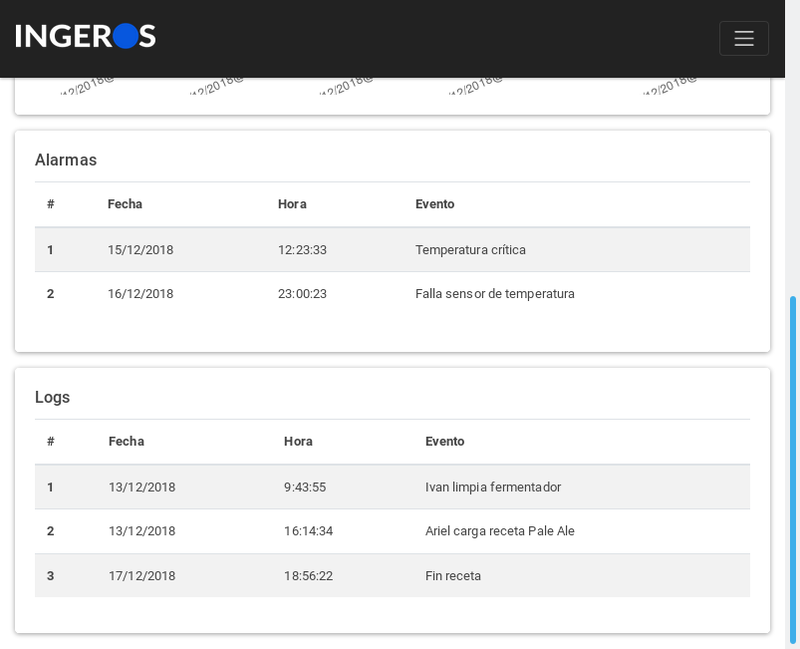Screen dimensions: 800x649
Task: Click the 16:14:34 log time cell
Action: 308,531
